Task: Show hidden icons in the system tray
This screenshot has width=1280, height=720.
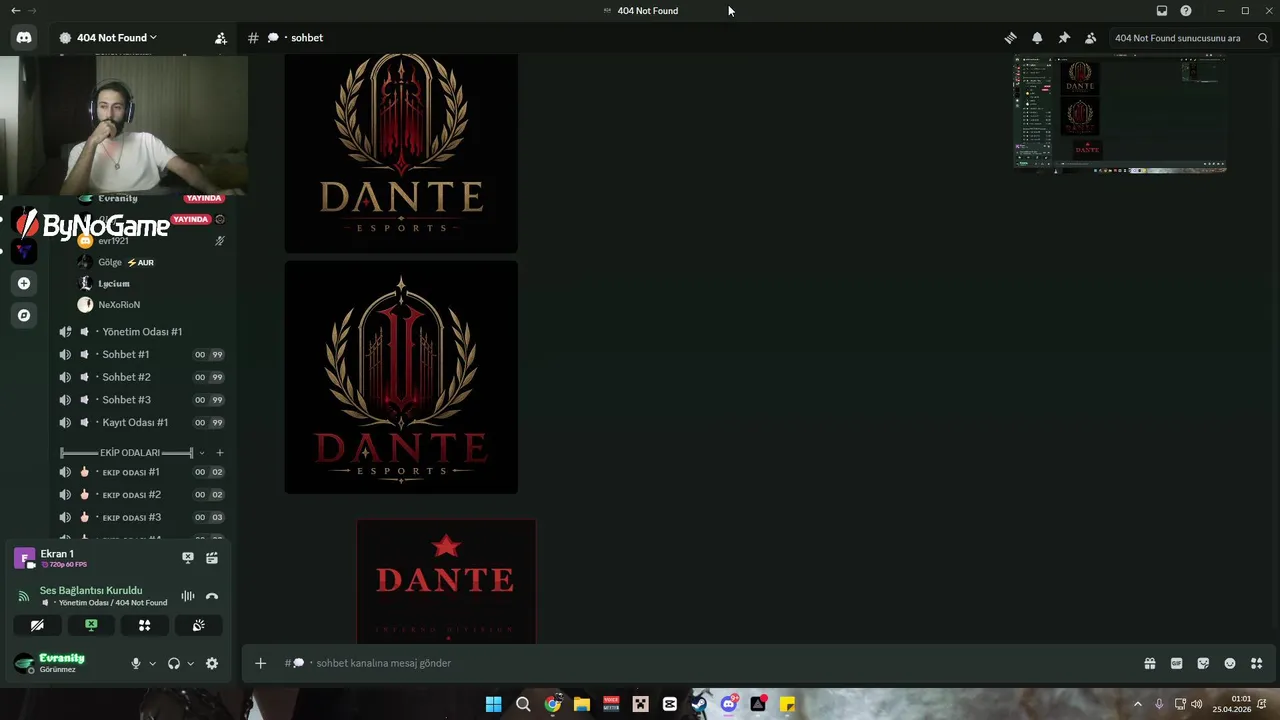Action: tap(1137, 704)
